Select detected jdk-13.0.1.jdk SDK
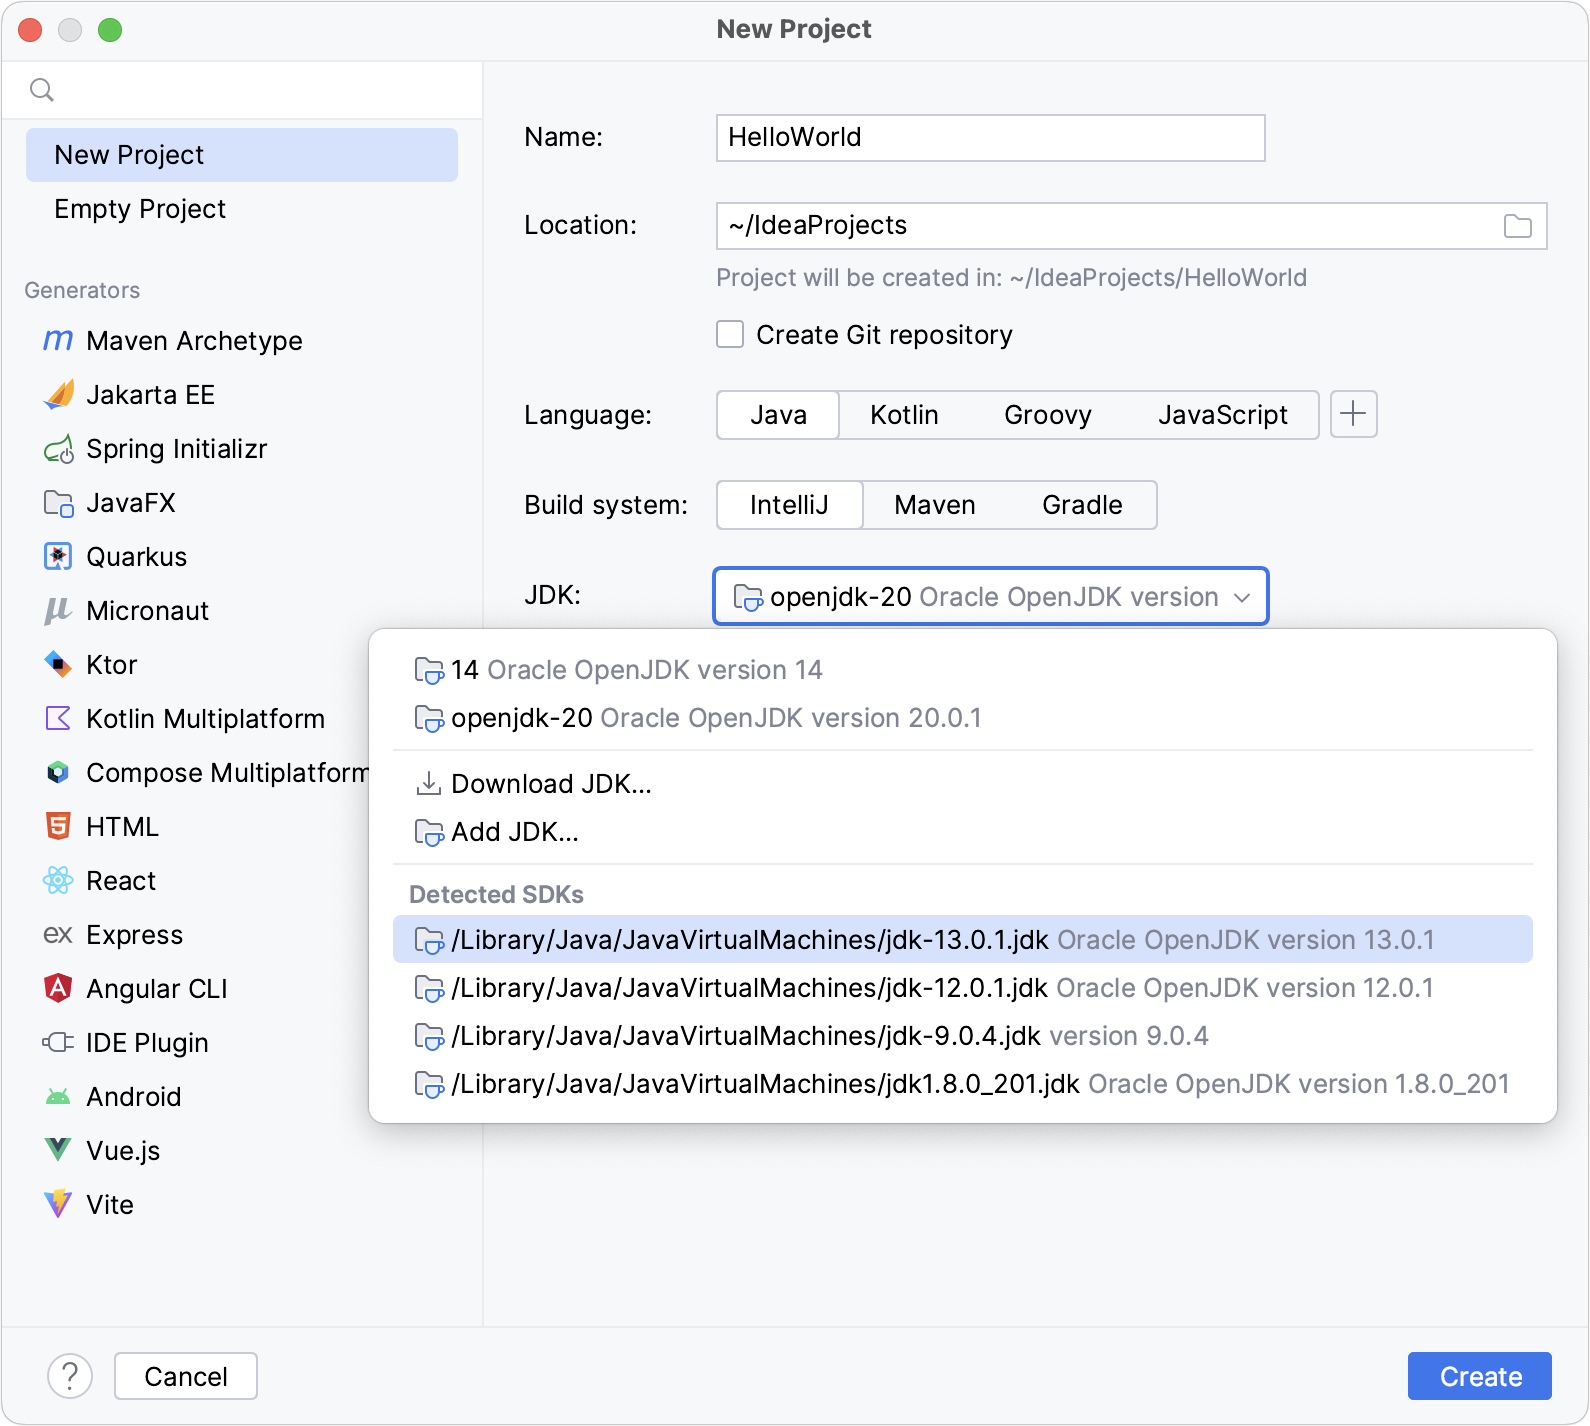The width and height of the screenshot is (1590, 1426). pyautogui.click(x=963, y=940)
